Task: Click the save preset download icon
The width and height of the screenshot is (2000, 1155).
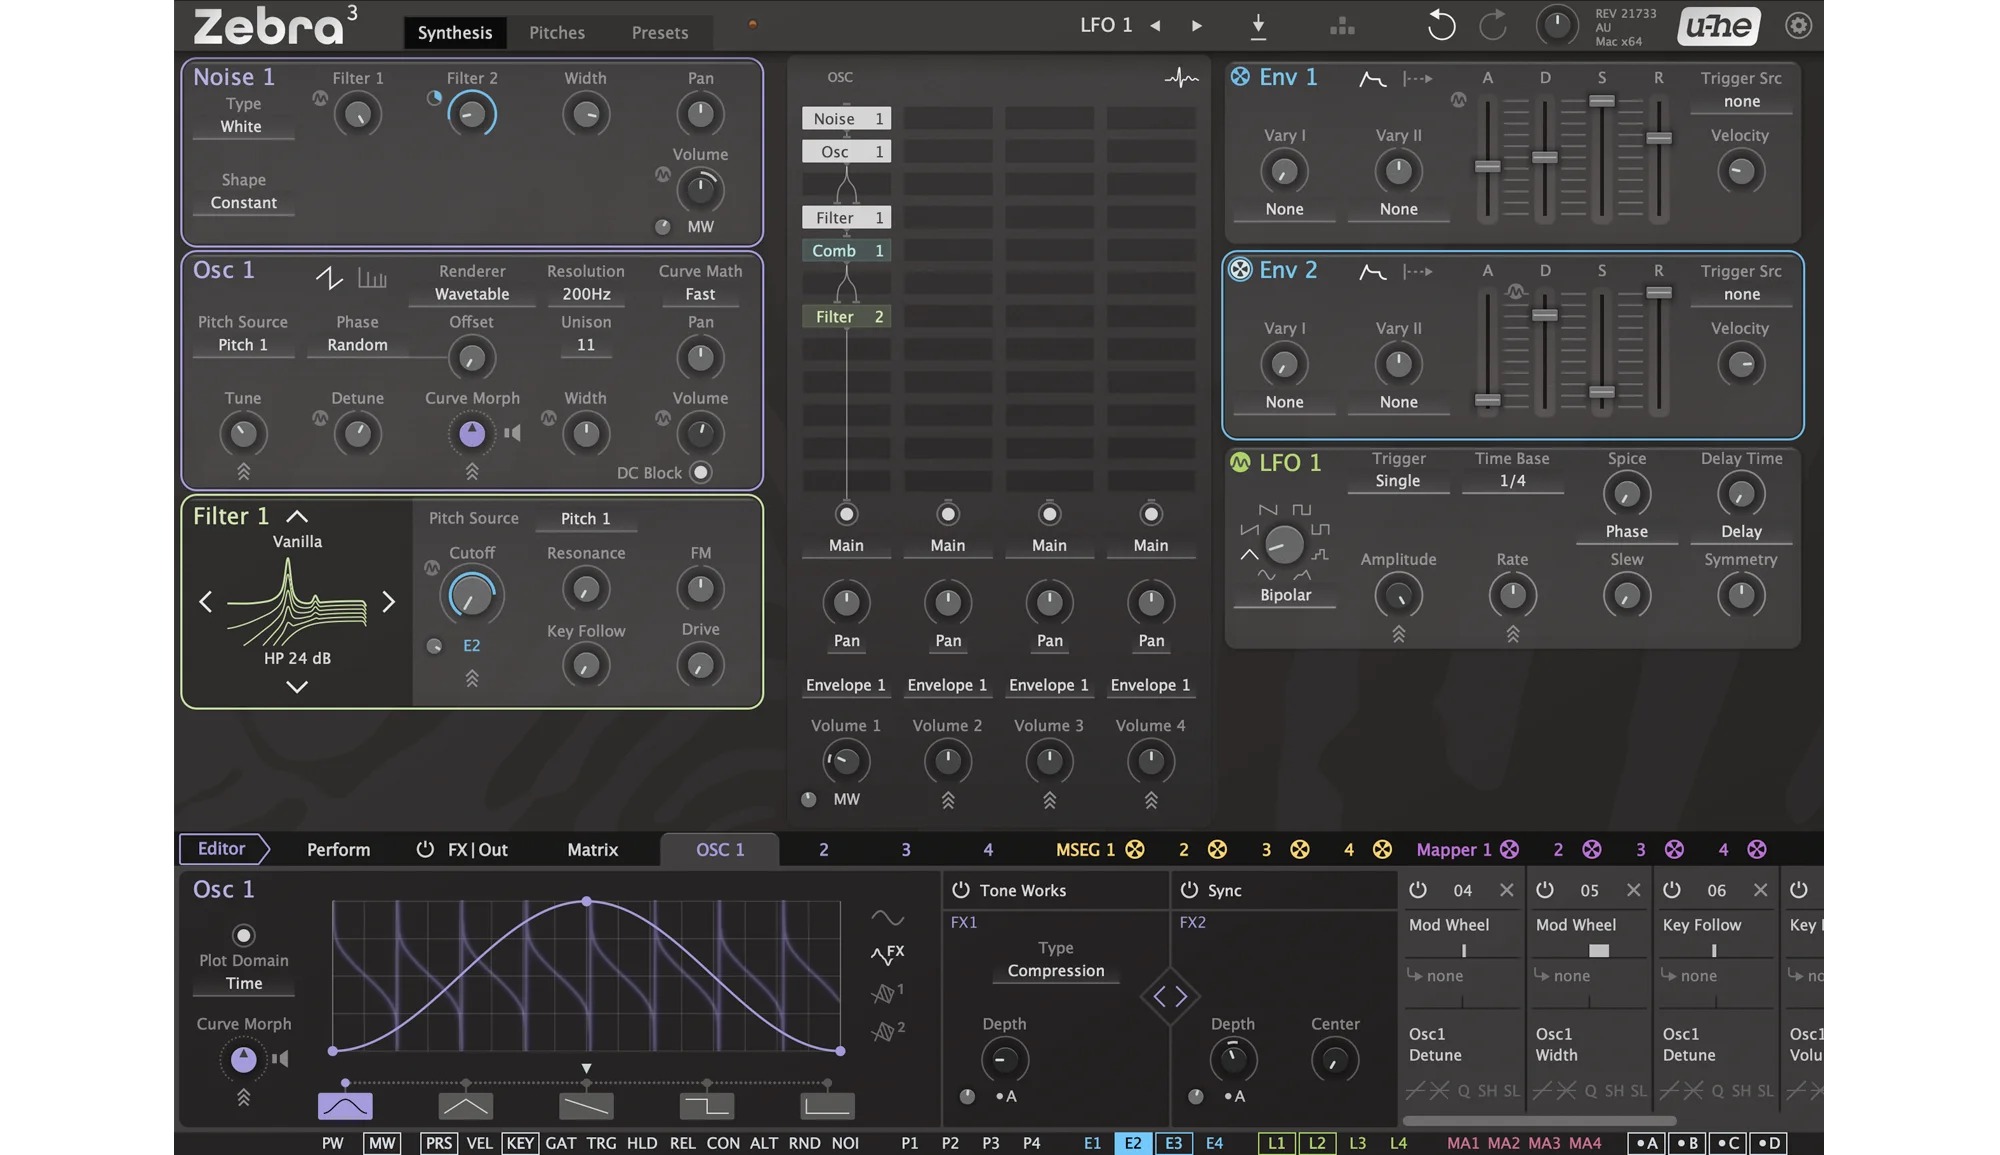Action: point(1258,26)
